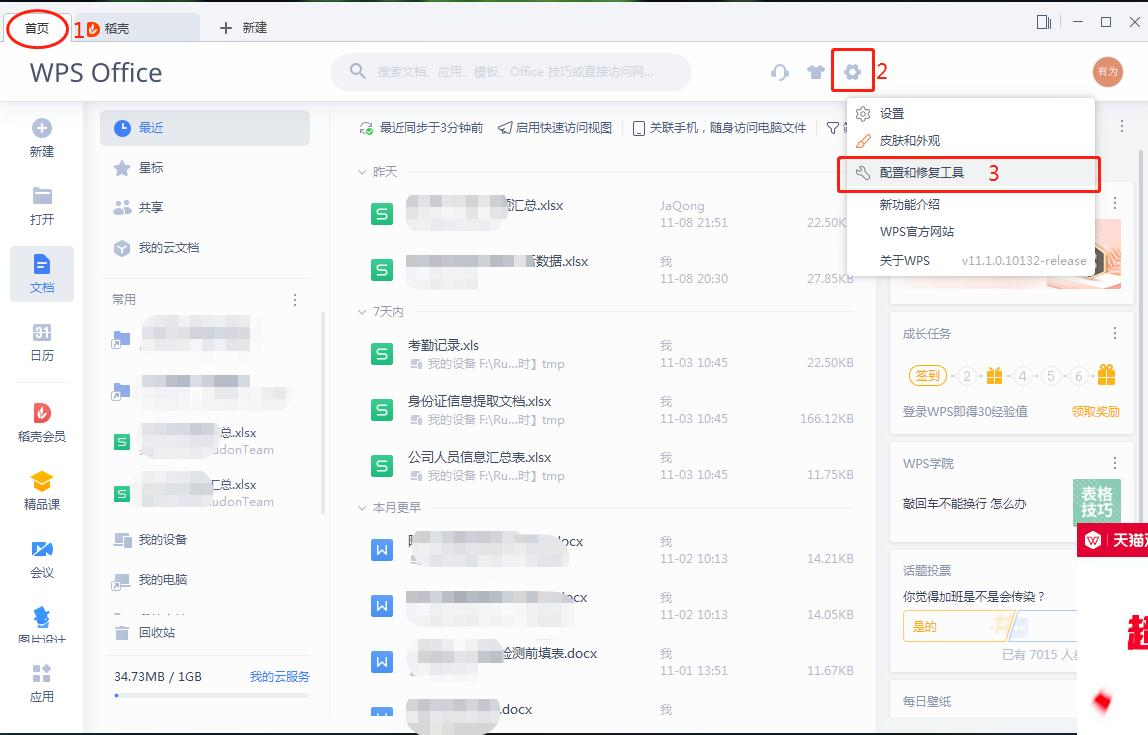
Task: Click the cloud storage usage bar
Action: tap(212, 695)
